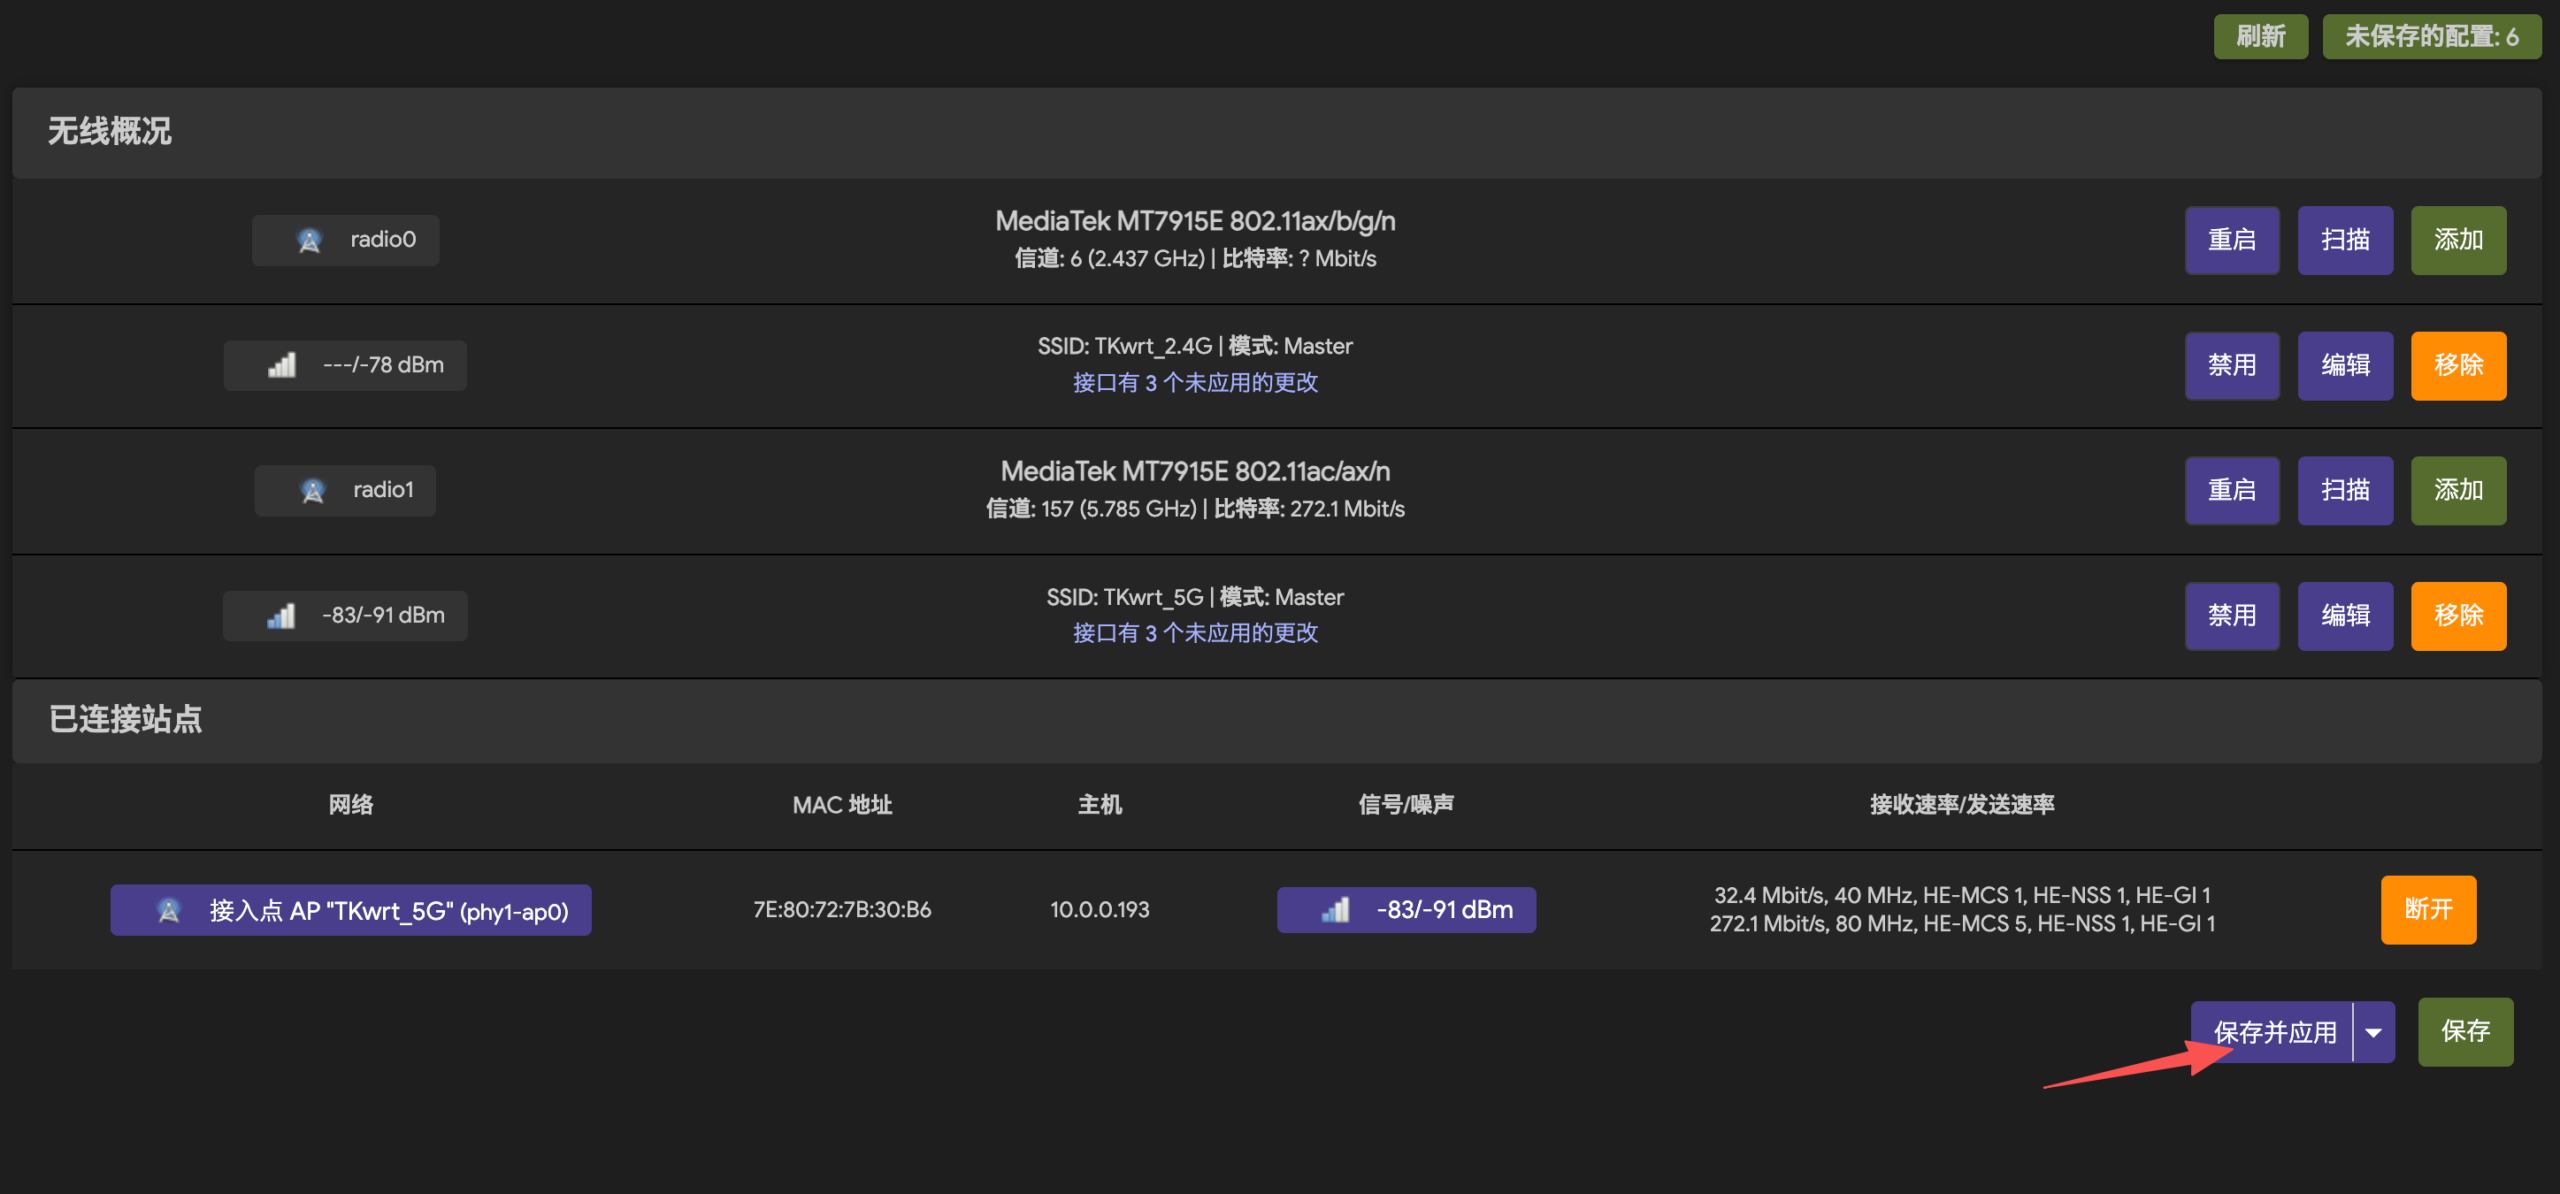2560x1194 pixels.
Task: Click the radio0 antenna icon
Action: (x=309, y=240)
